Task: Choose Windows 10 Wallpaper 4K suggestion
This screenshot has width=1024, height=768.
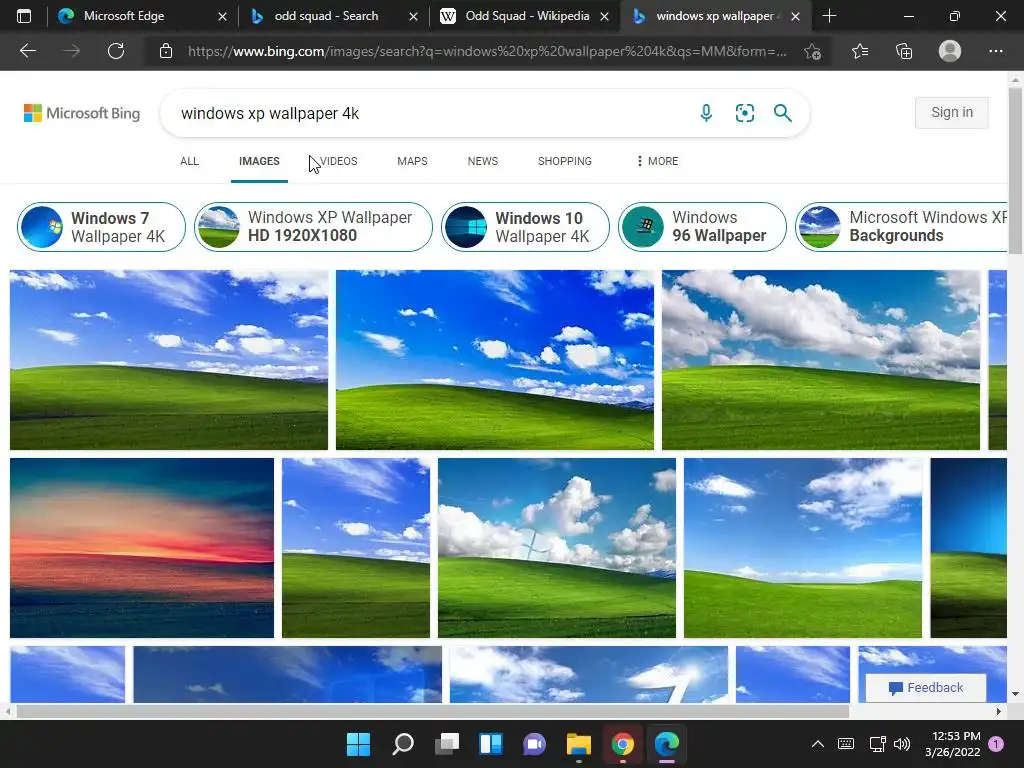Action: click(525, 227)
